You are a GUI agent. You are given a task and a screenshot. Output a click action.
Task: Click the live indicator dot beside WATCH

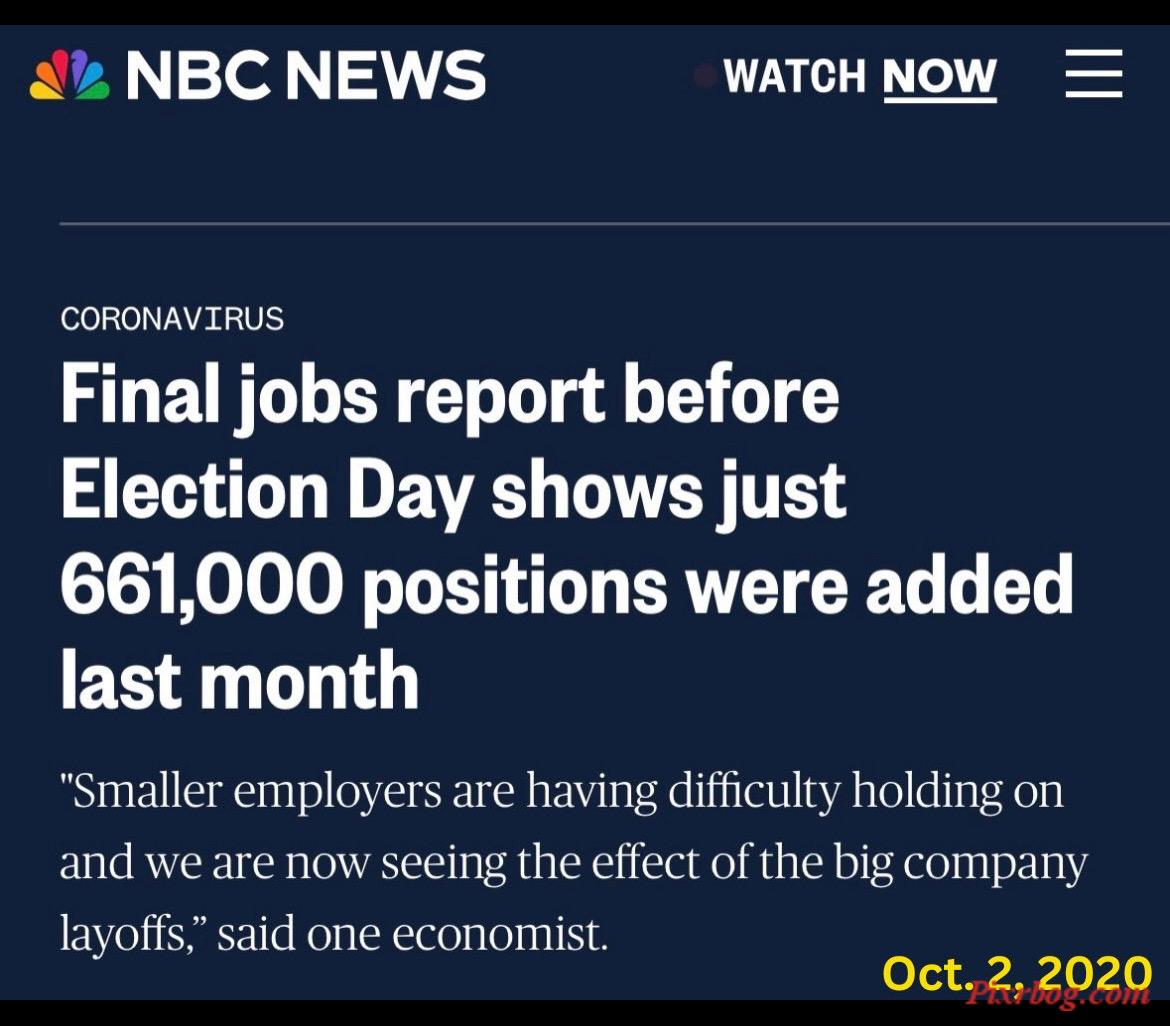[703, 76]
